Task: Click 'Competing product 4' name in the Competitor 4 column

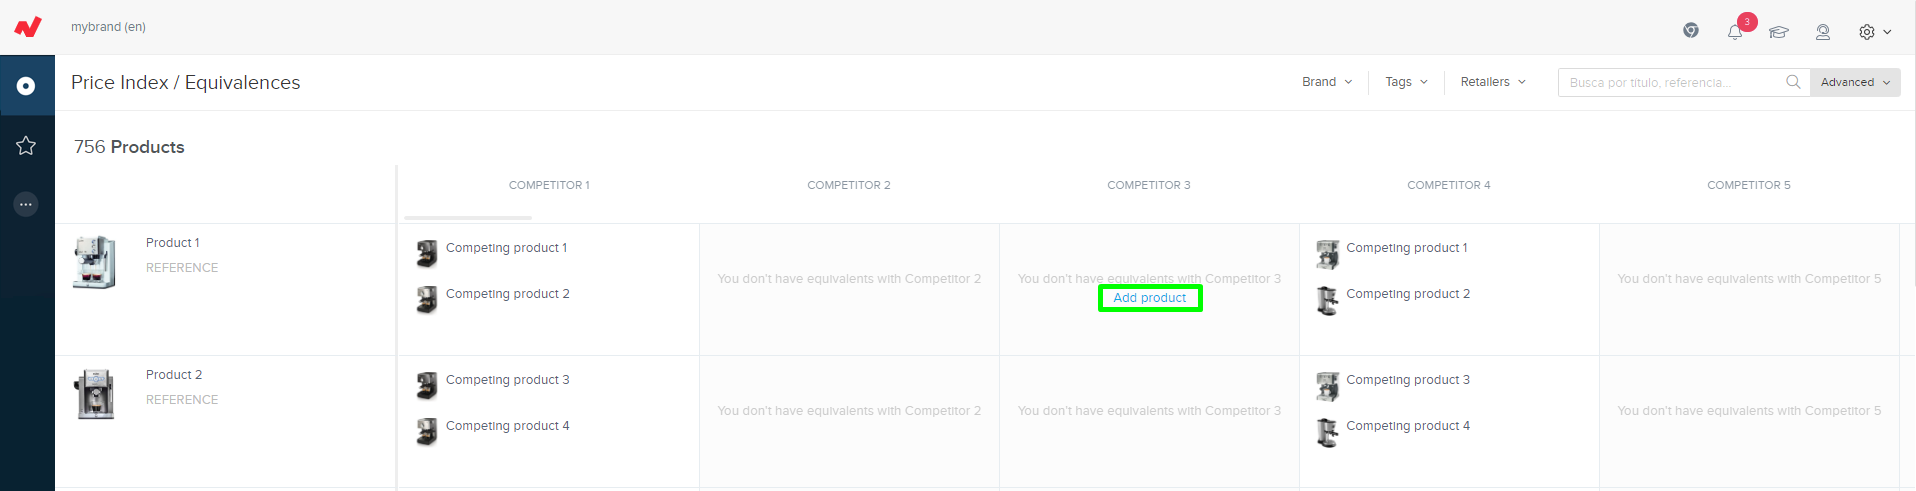Action: [1408, 426]
